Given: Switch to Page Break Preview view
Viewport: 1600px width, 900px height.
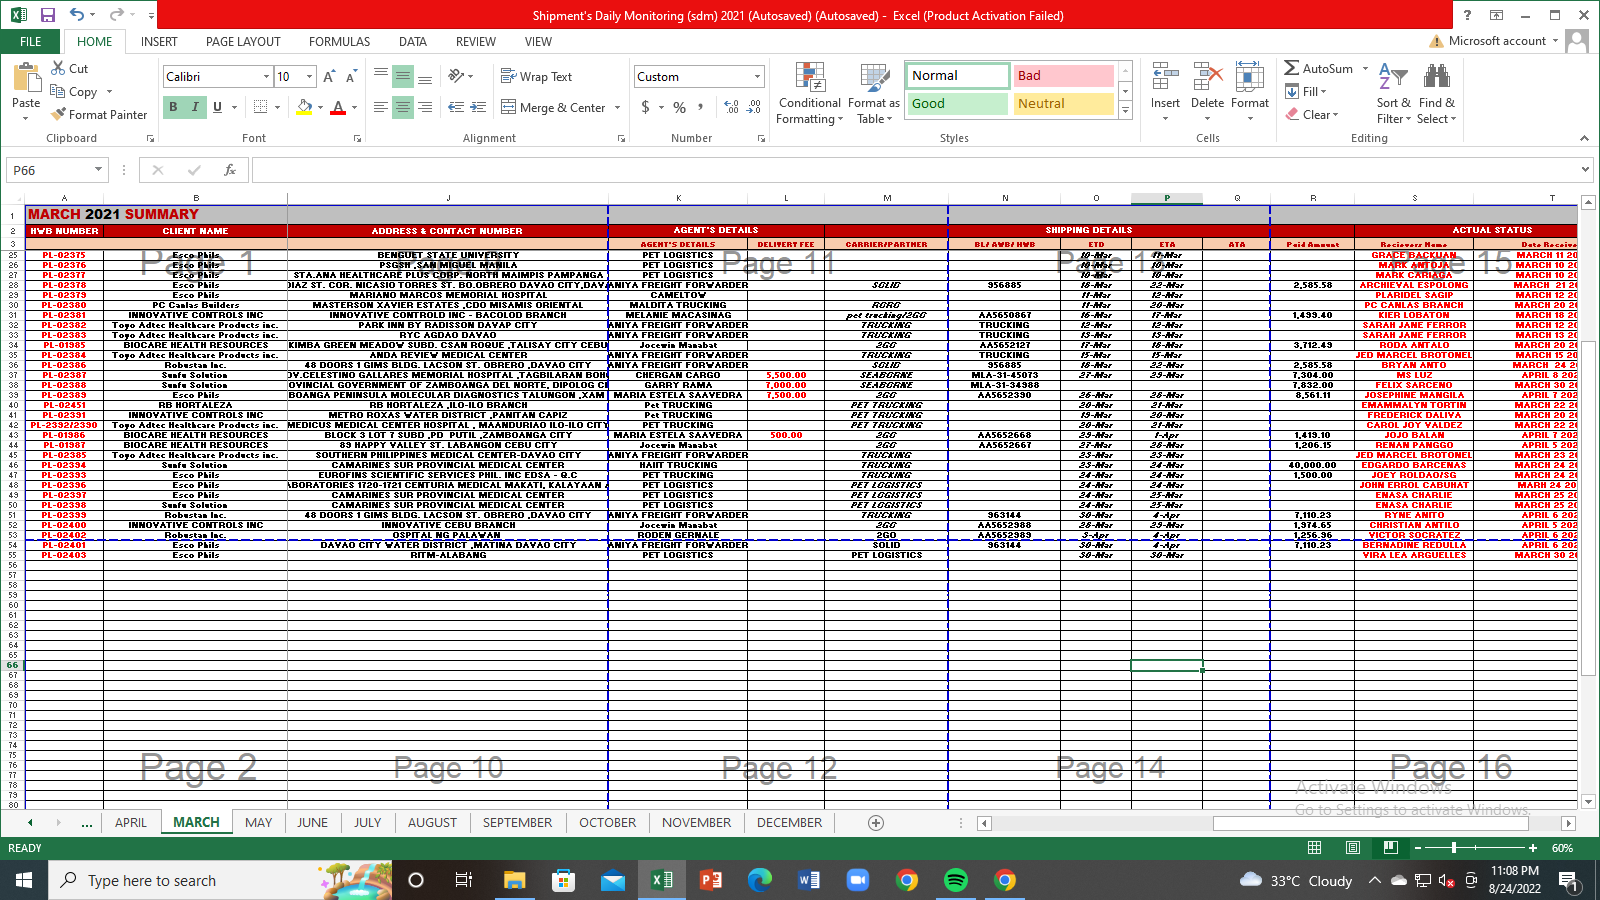Looking at the screenshot, I should [1390, 848].
